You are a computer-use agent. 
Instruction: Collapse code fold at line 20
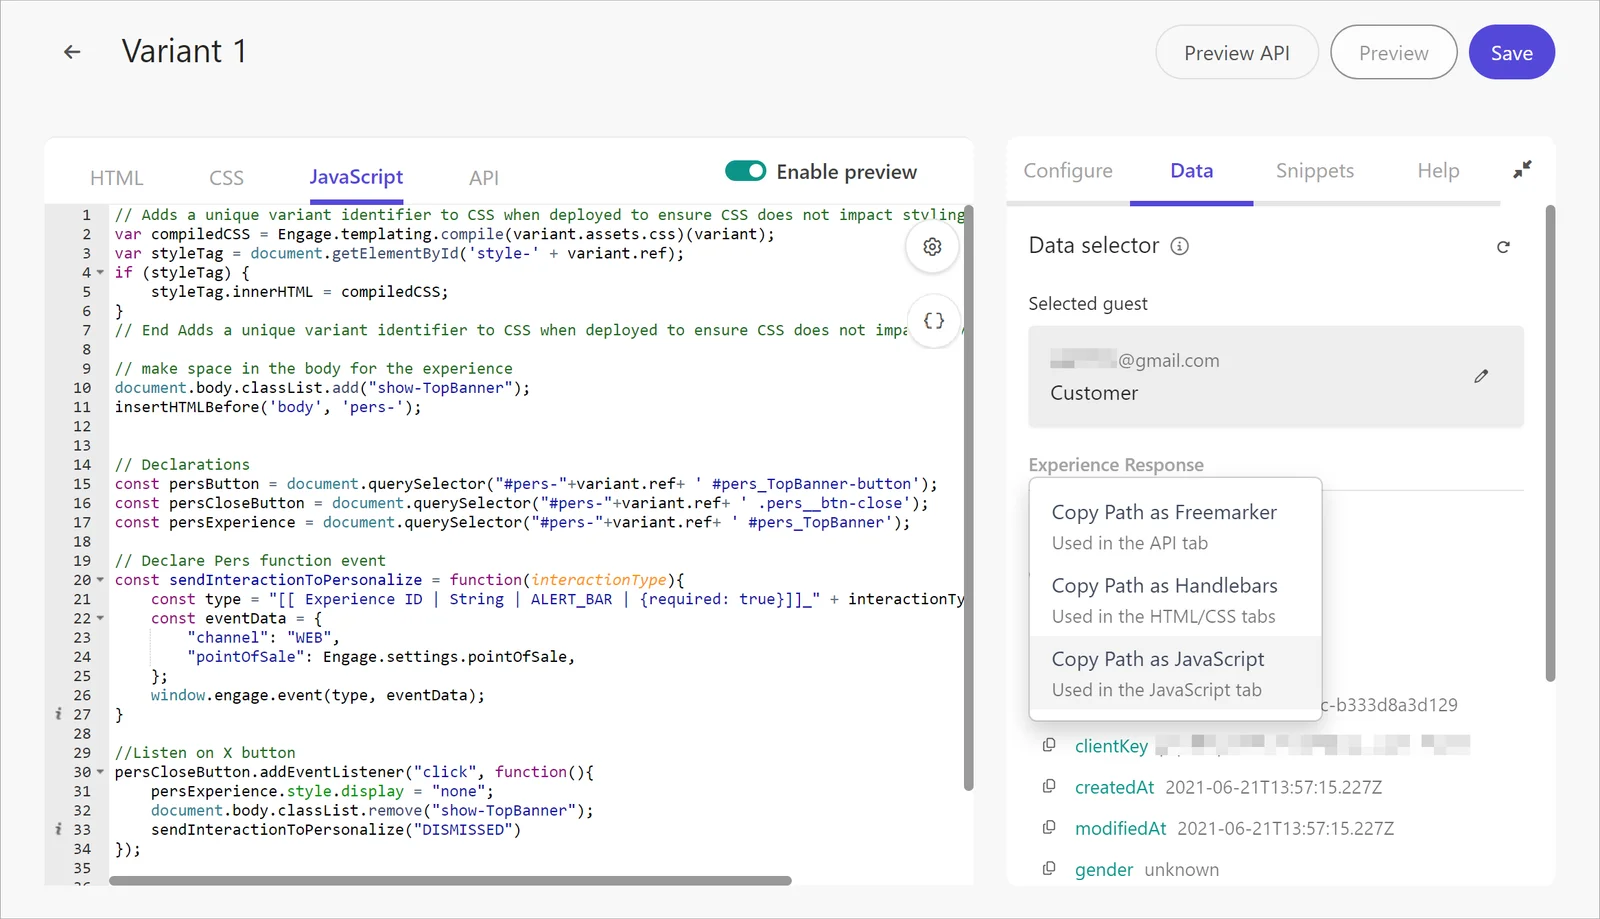100,580
